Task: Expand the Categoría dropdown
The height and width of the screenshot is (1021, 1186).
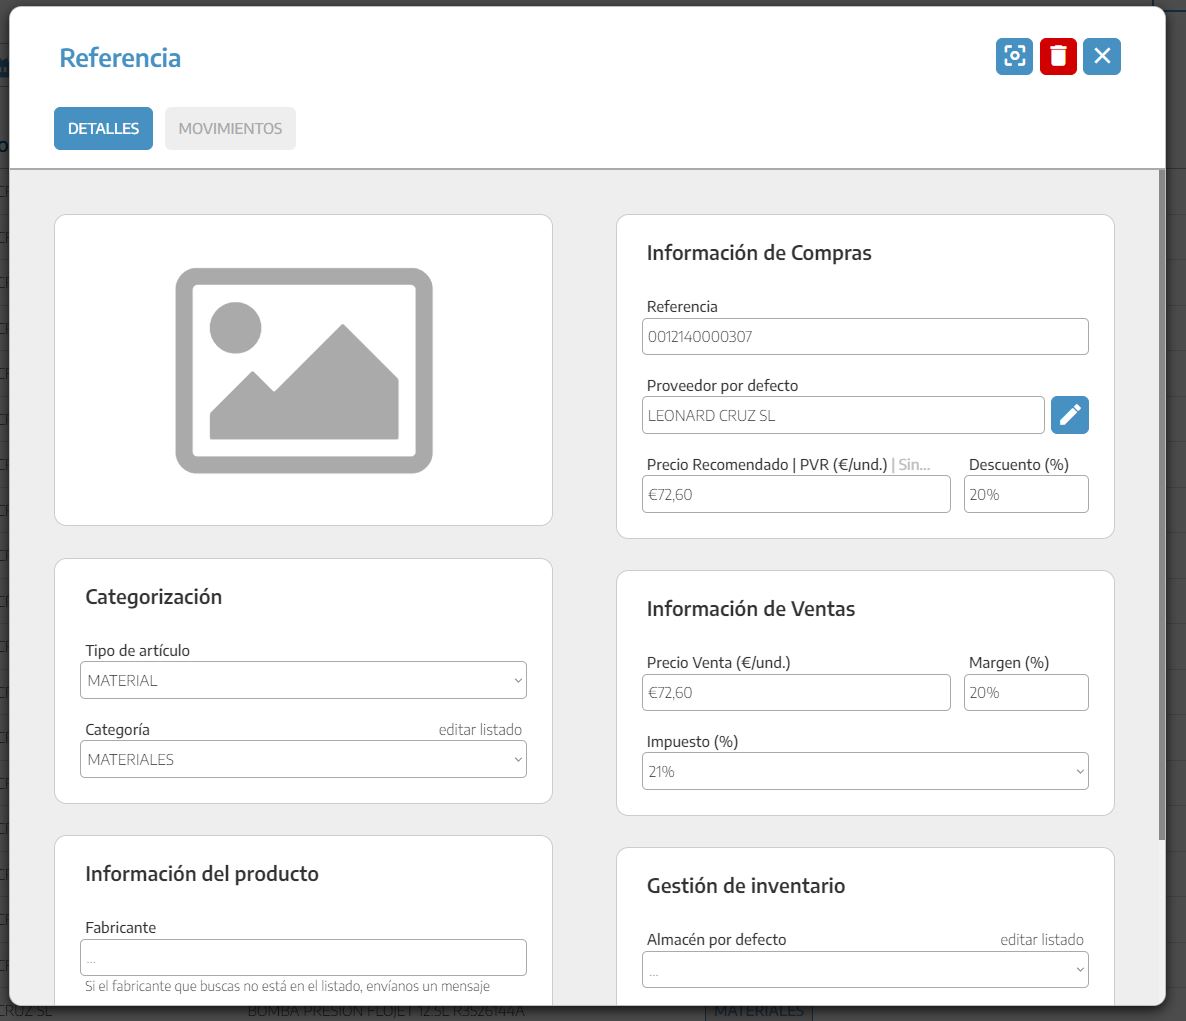Action: point(303,760)
